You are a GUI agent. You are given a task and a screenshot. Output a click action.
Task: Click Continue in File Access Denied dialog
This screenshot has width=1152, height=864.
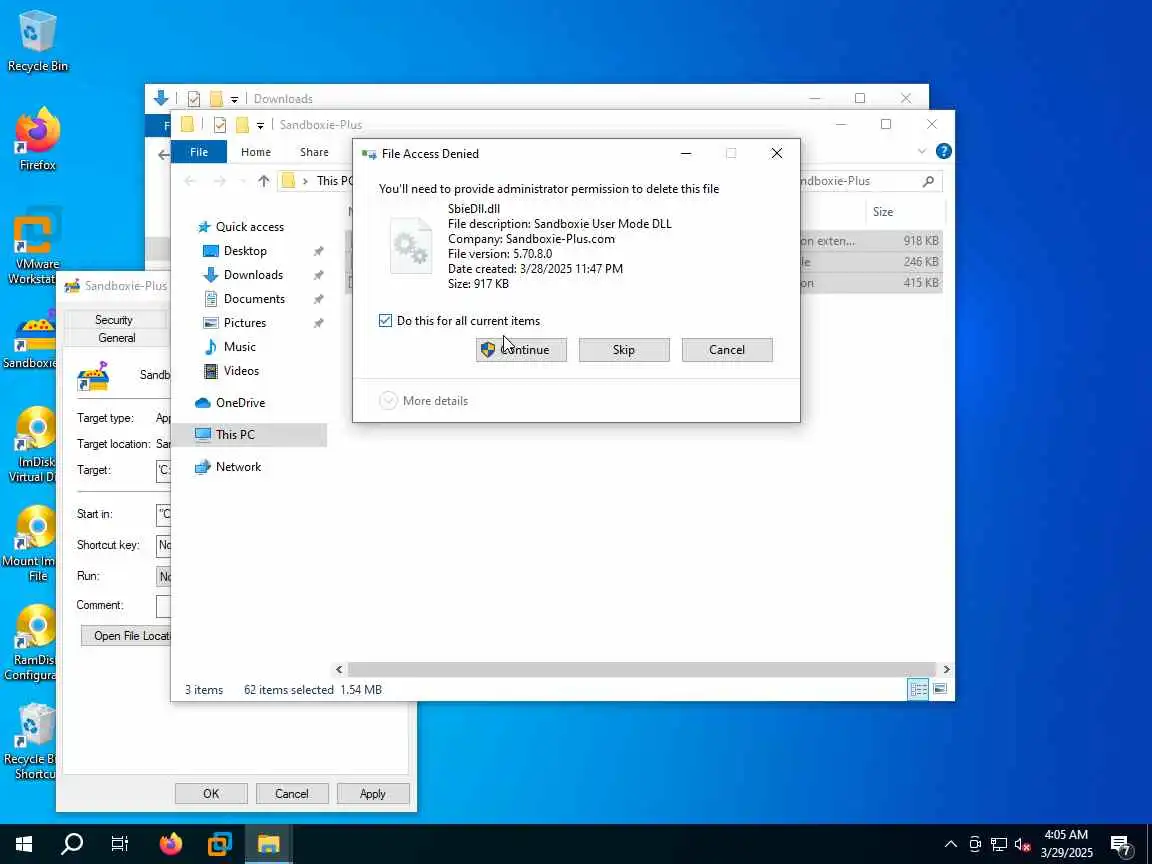[521, 350]
